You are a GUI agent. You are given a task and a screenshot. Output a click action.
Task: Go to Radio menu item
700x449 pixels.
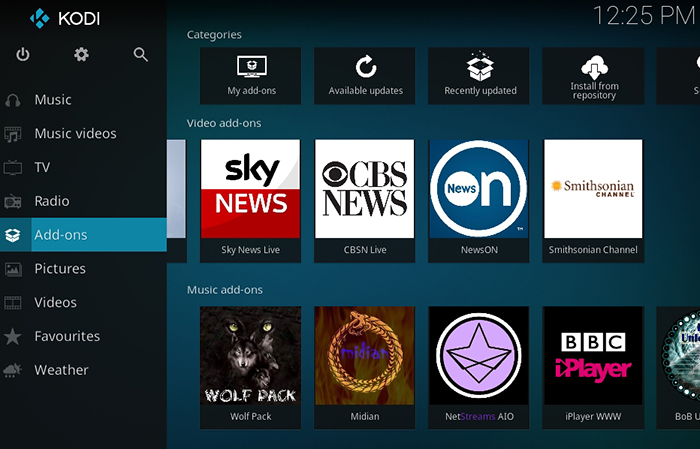click(x=83, y=201)
